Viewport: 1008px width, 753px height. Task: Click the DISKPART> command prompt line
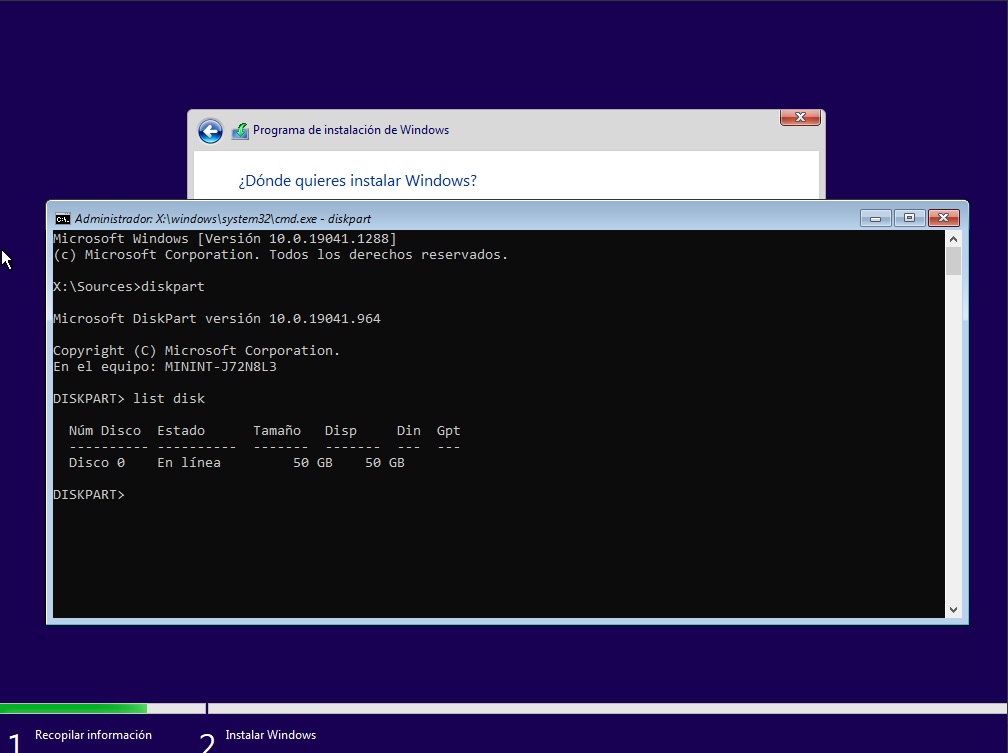[x=89, y=494]
